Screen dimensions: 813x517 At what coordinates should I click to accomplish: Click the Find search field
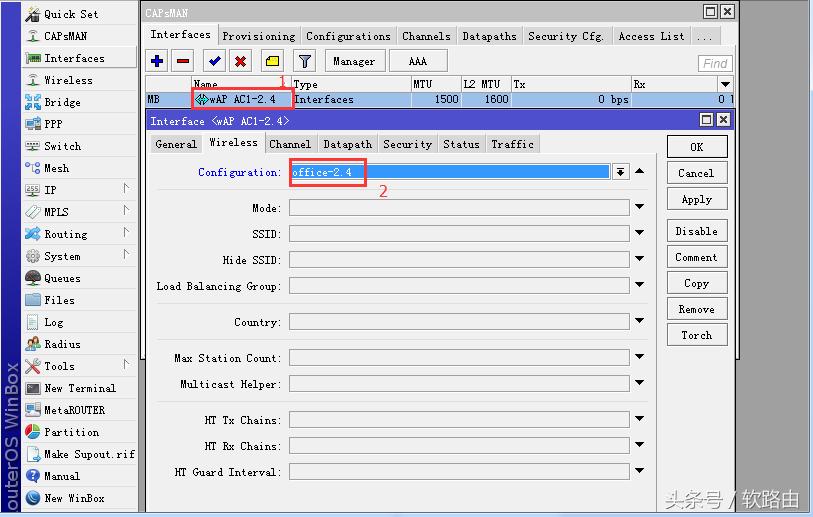[x=714, y=63]
